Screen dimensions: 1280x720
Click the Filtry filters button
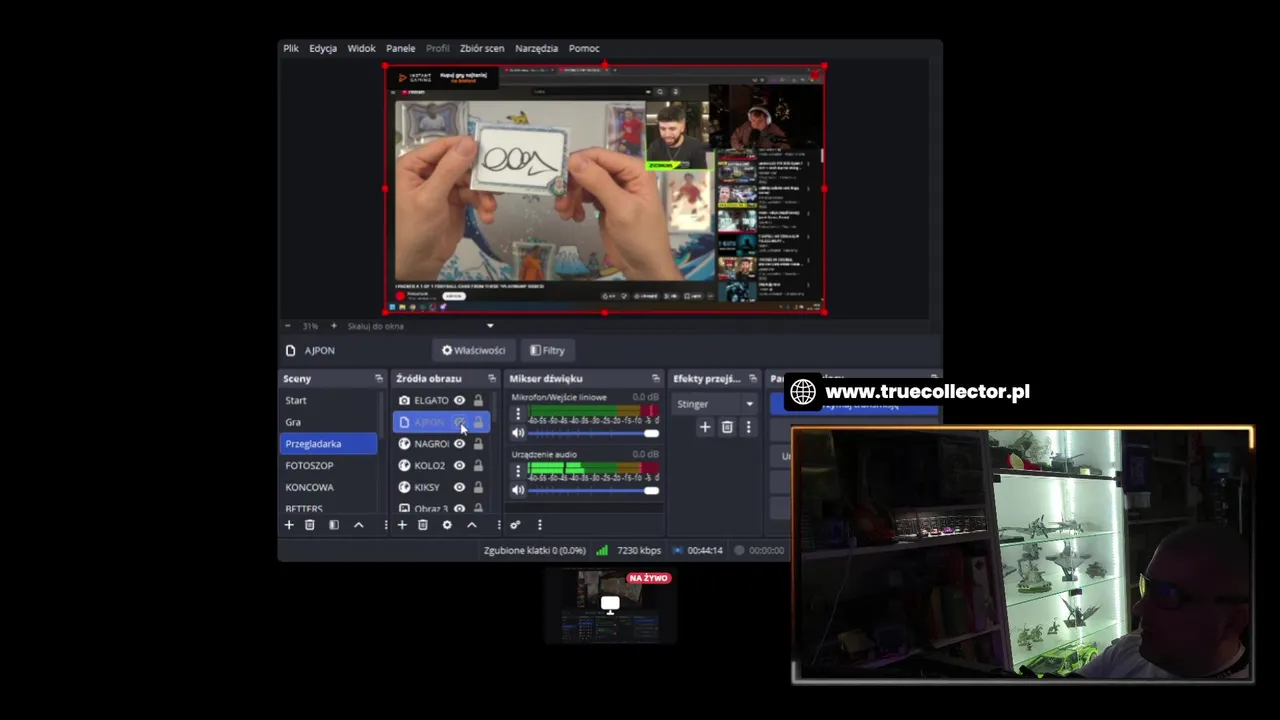pyautogui.click(x=547, y=350)
